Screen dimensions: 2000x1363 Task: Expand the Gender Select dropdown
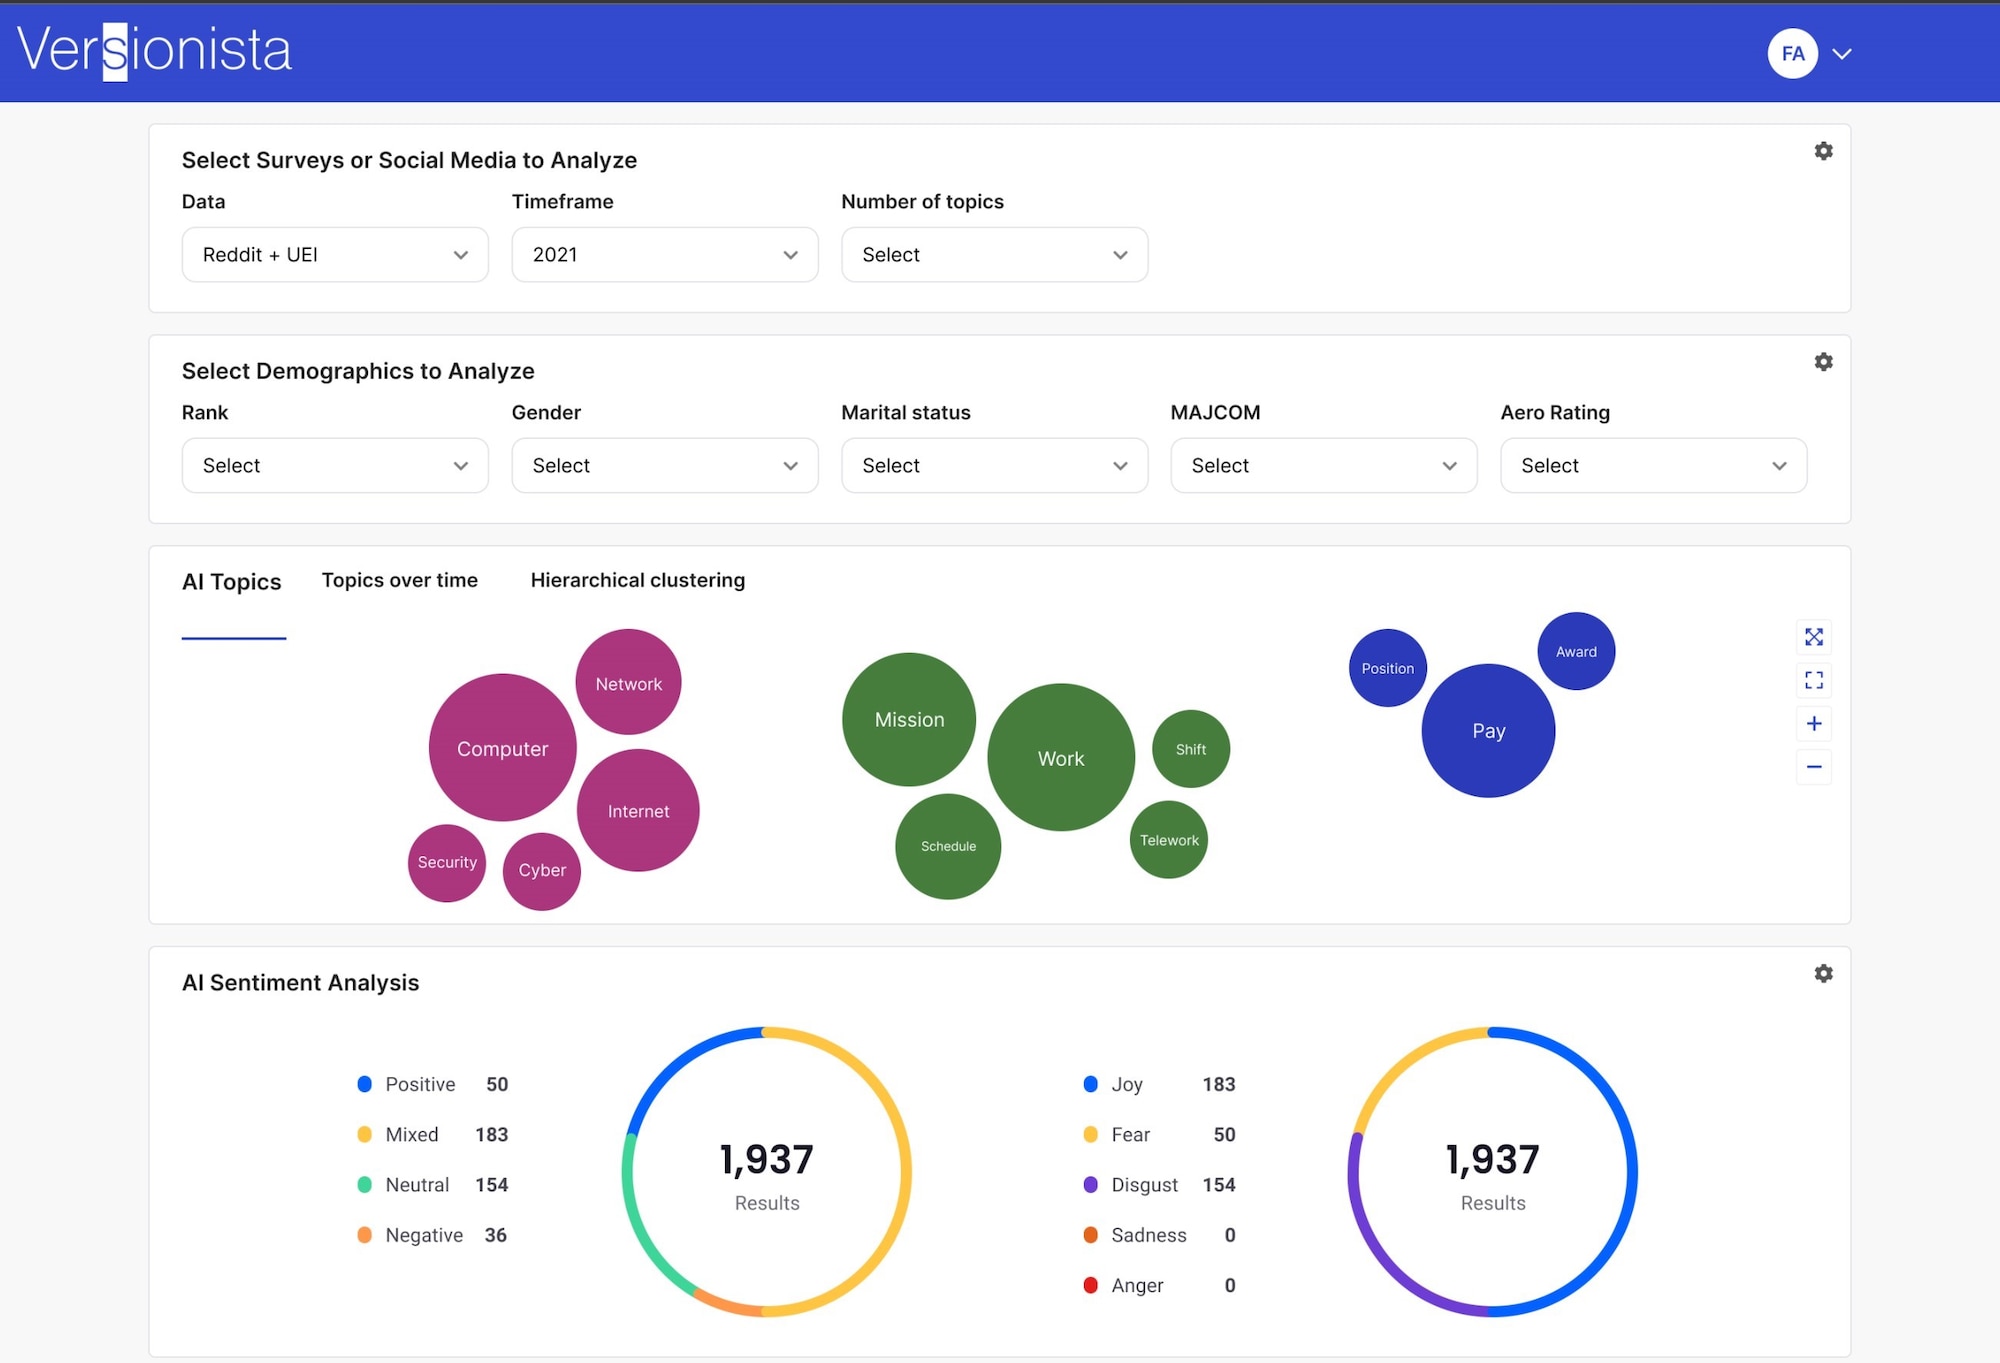pos(664,465)
